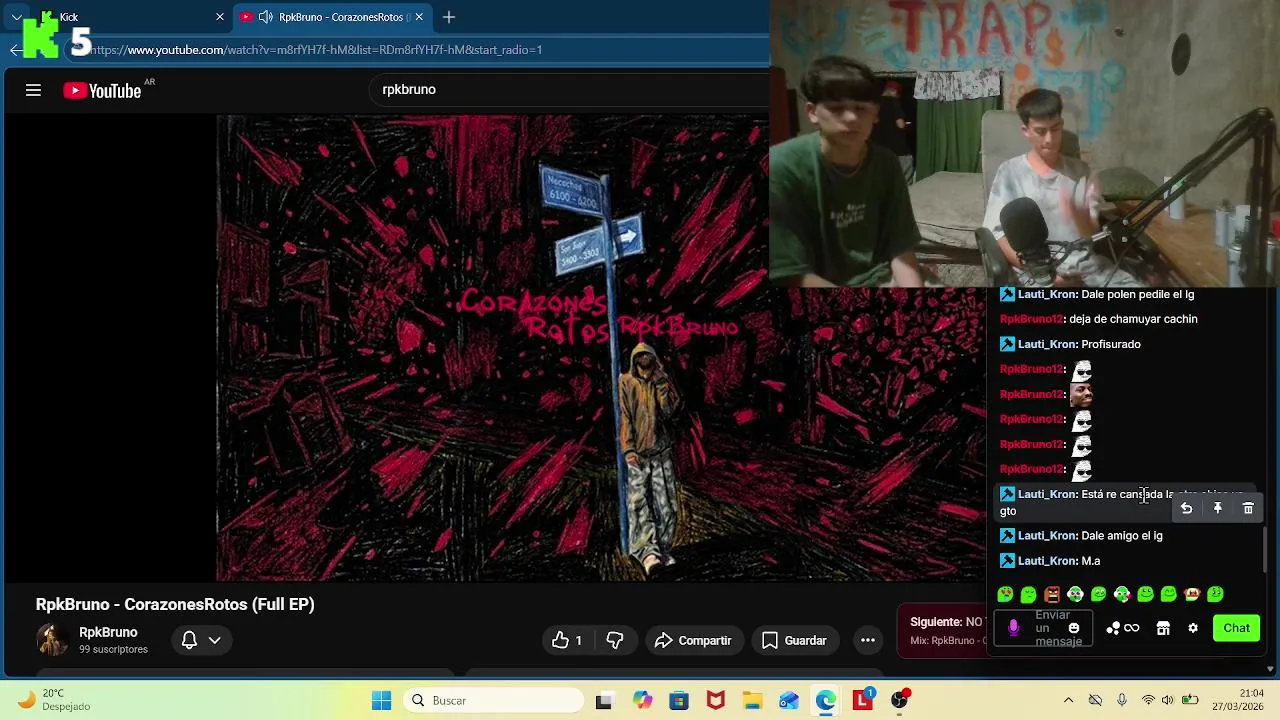Viewport: 1280px width, 720px height.
Task: Launch Copilot from the taskbar
Action: 642,700
